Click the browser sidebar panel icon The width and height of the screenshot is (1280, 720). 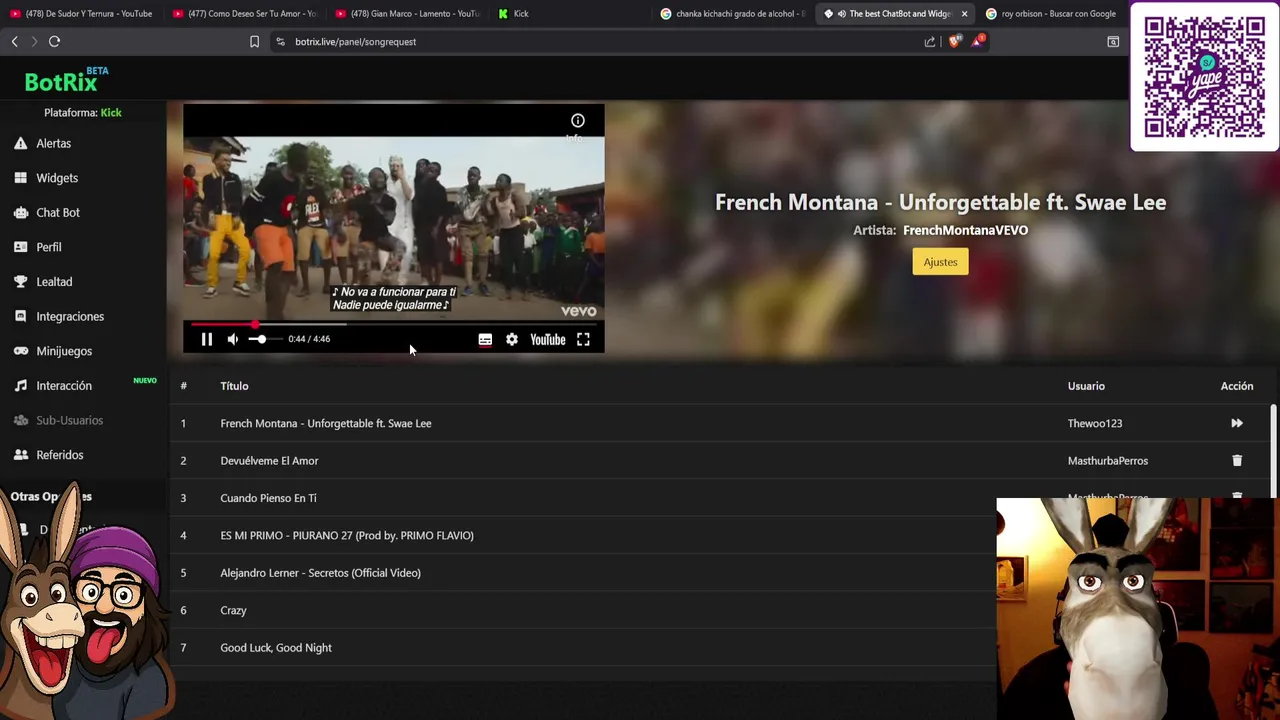(1113, 42)
